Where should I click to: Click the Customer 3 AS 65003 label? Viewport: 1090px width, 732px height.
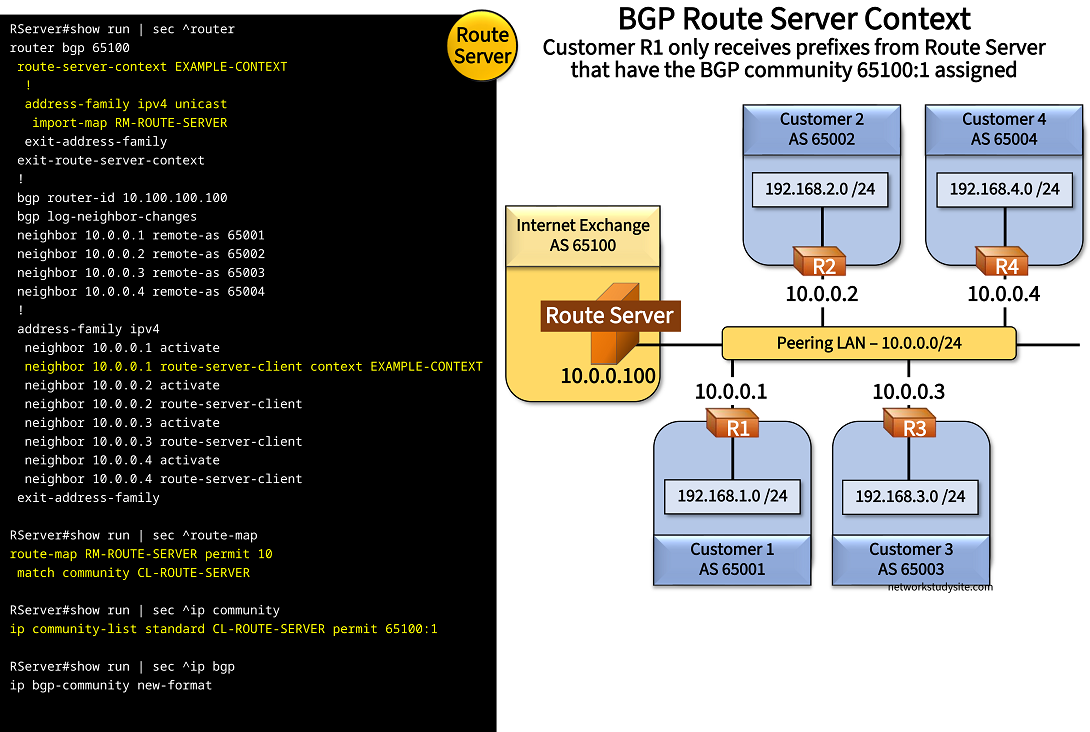(910, 559)
